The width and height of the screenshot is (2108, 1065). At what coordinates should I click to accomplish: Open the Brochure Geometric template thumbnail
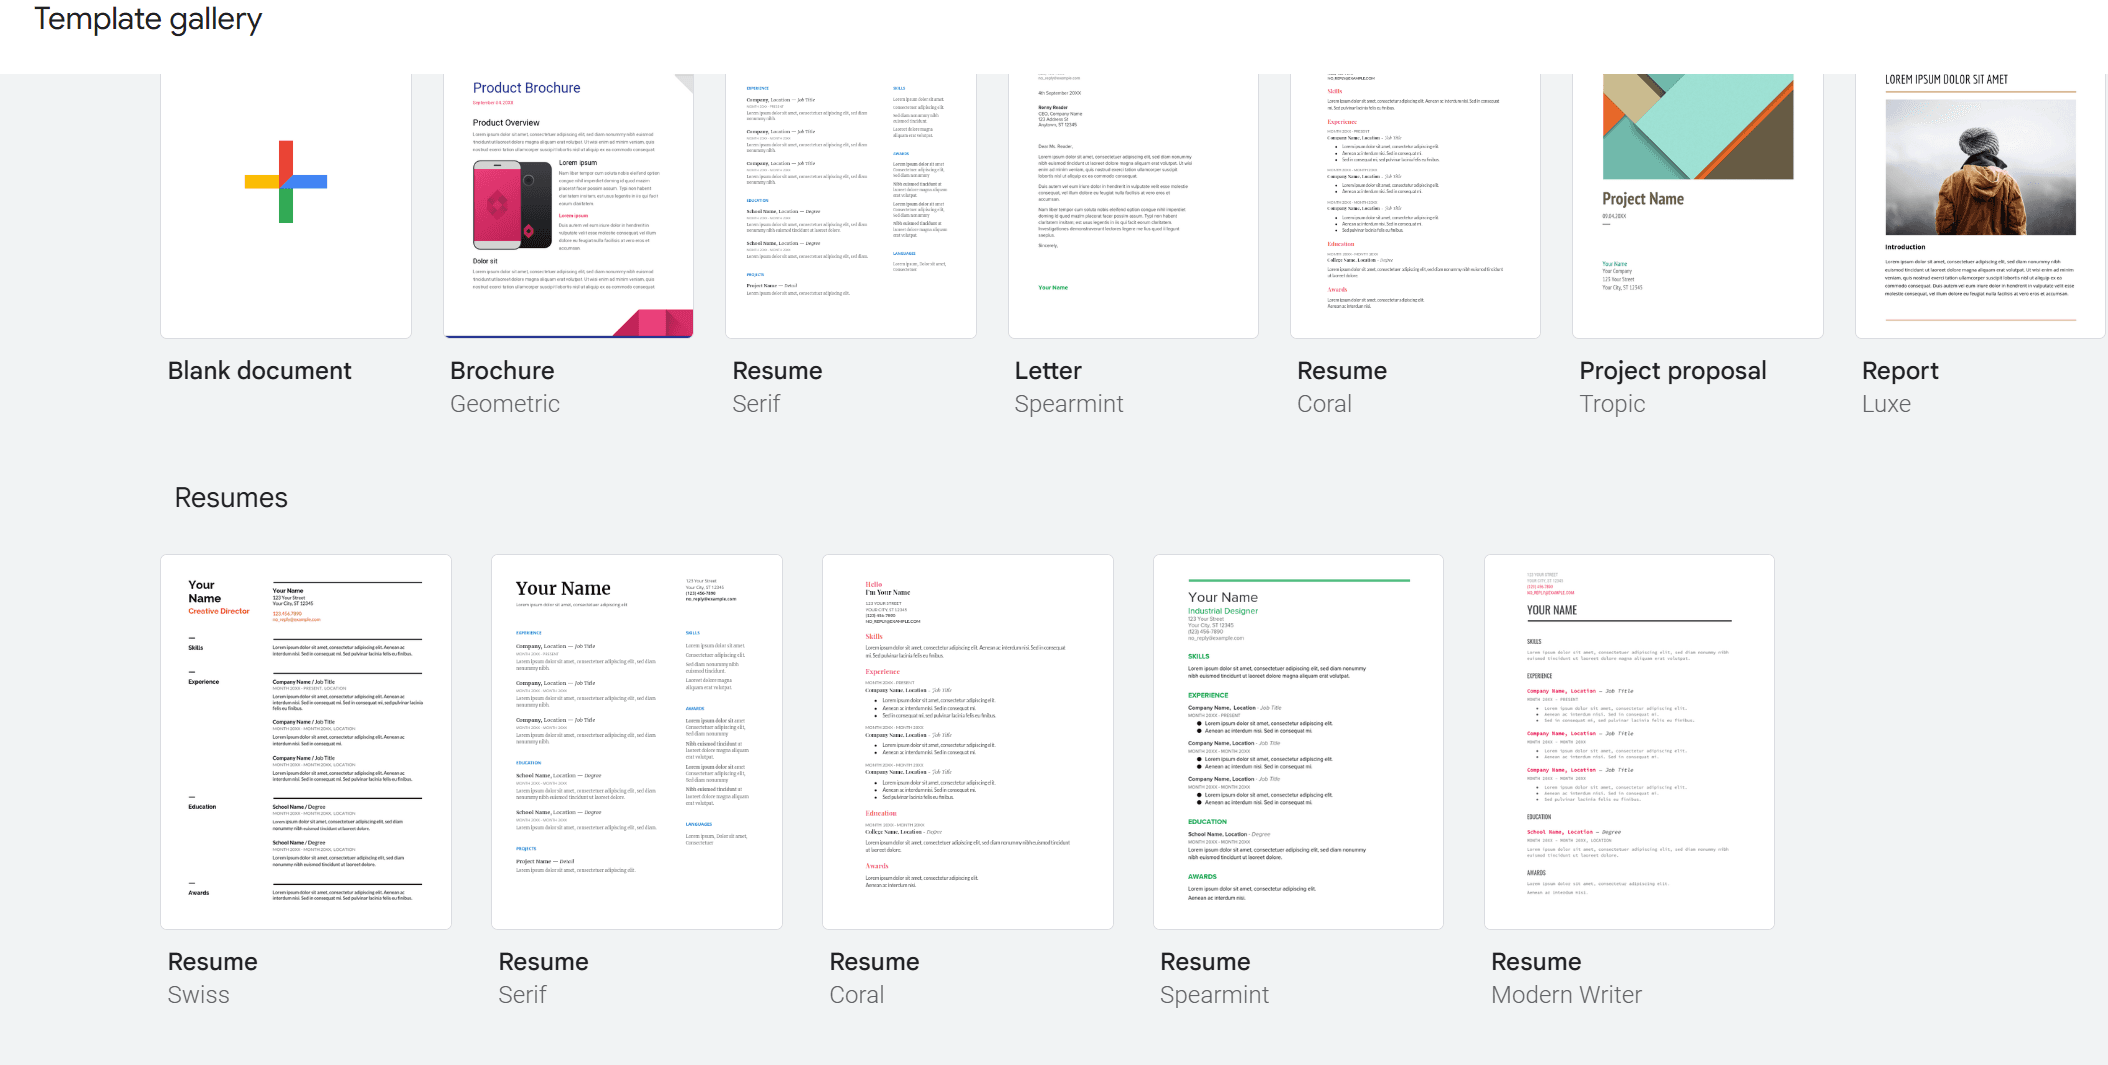(x=568, y=206)
